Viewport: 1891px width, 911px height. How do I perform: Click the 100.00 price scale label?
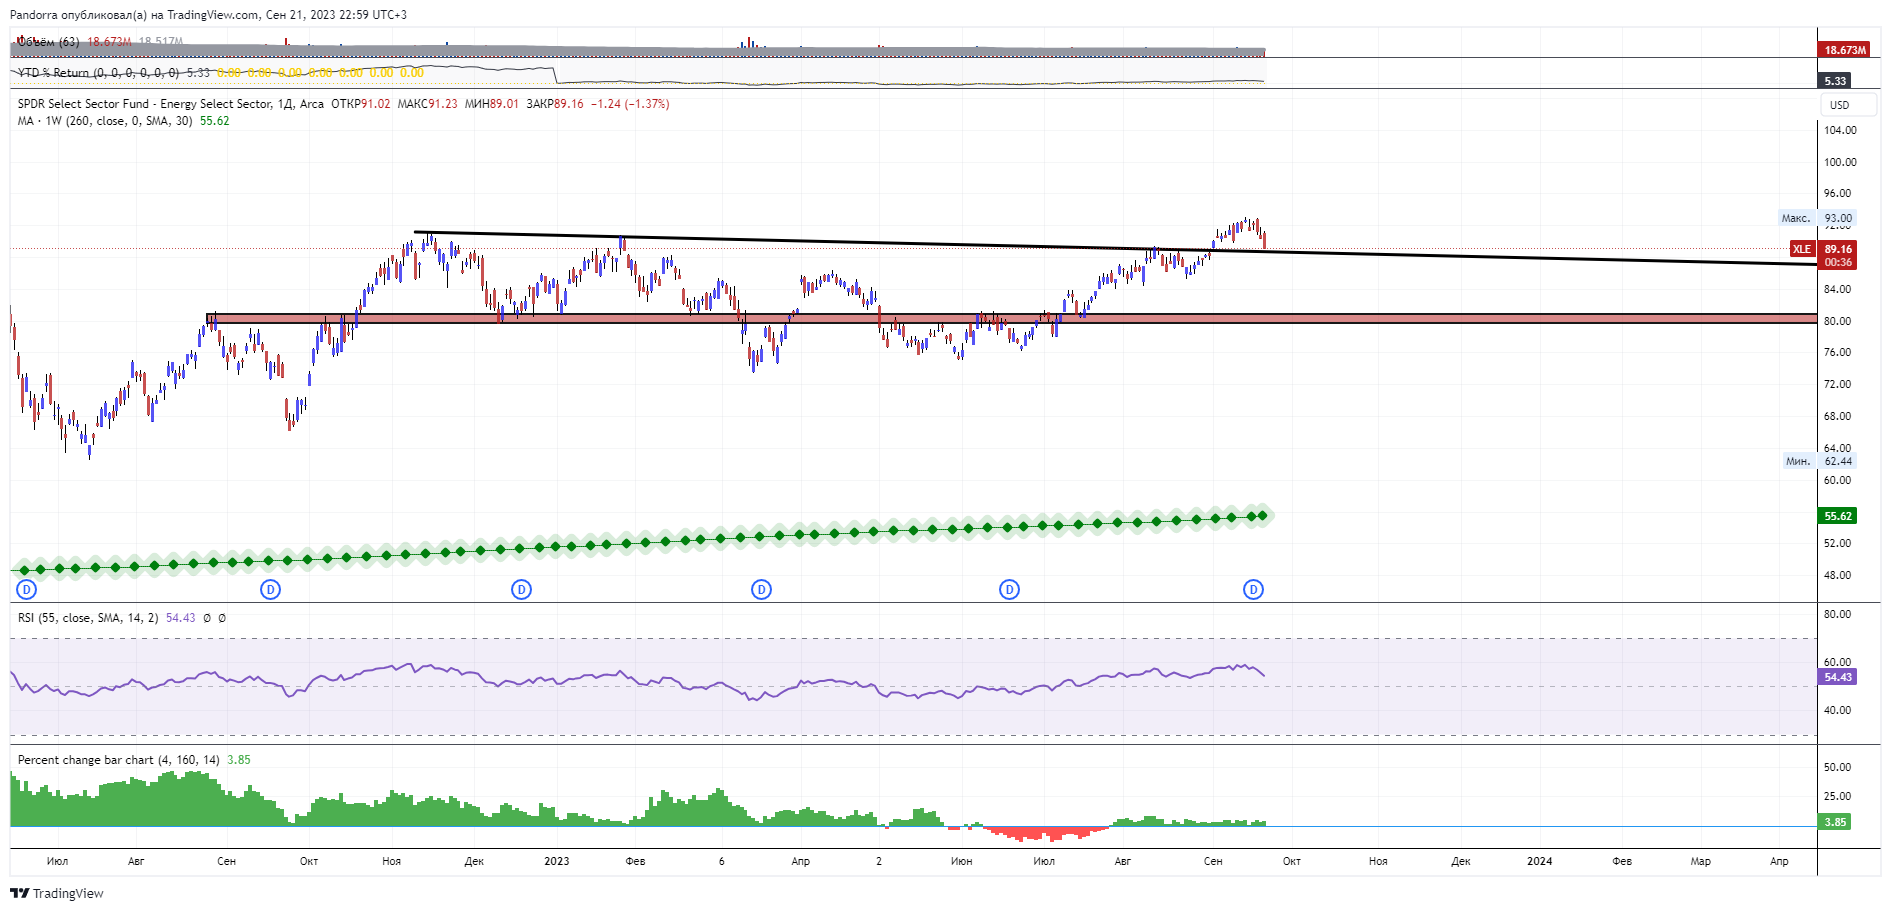tap(1840, 162)
